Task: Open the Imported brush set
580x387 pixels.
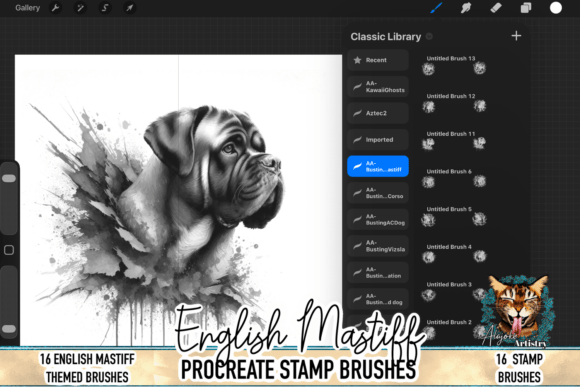Action: point(378,140)
